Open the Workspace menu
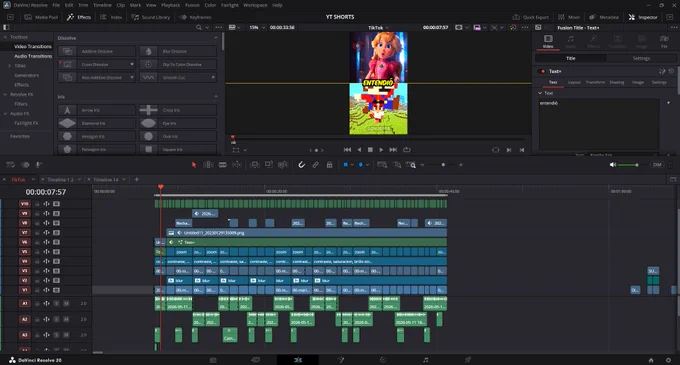This screenshot has width=680, height=365. (x=255, y=5)
